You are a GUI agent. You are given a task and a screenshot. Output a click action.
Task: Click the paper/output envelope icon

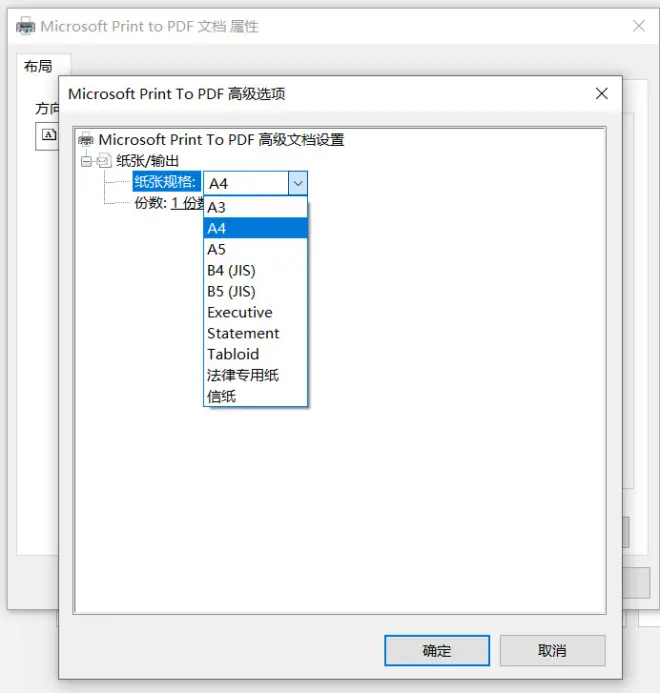pos(104,161)
